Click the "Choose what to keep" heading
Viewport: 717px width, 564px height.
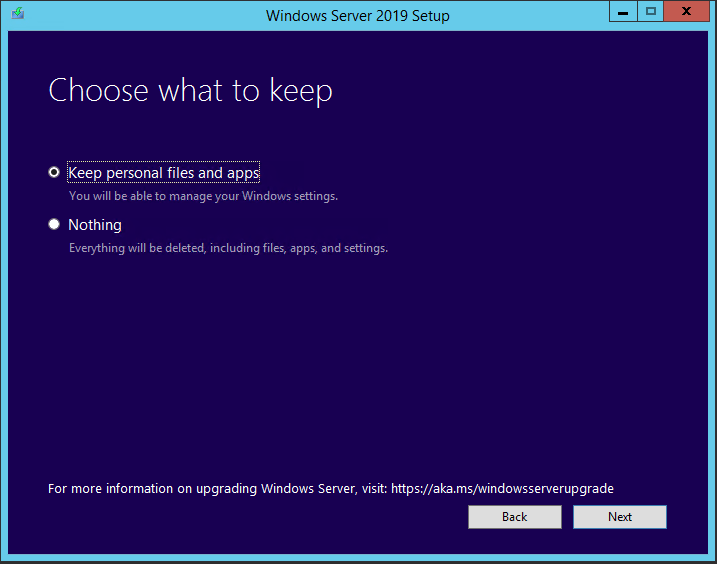coord(190,91)
